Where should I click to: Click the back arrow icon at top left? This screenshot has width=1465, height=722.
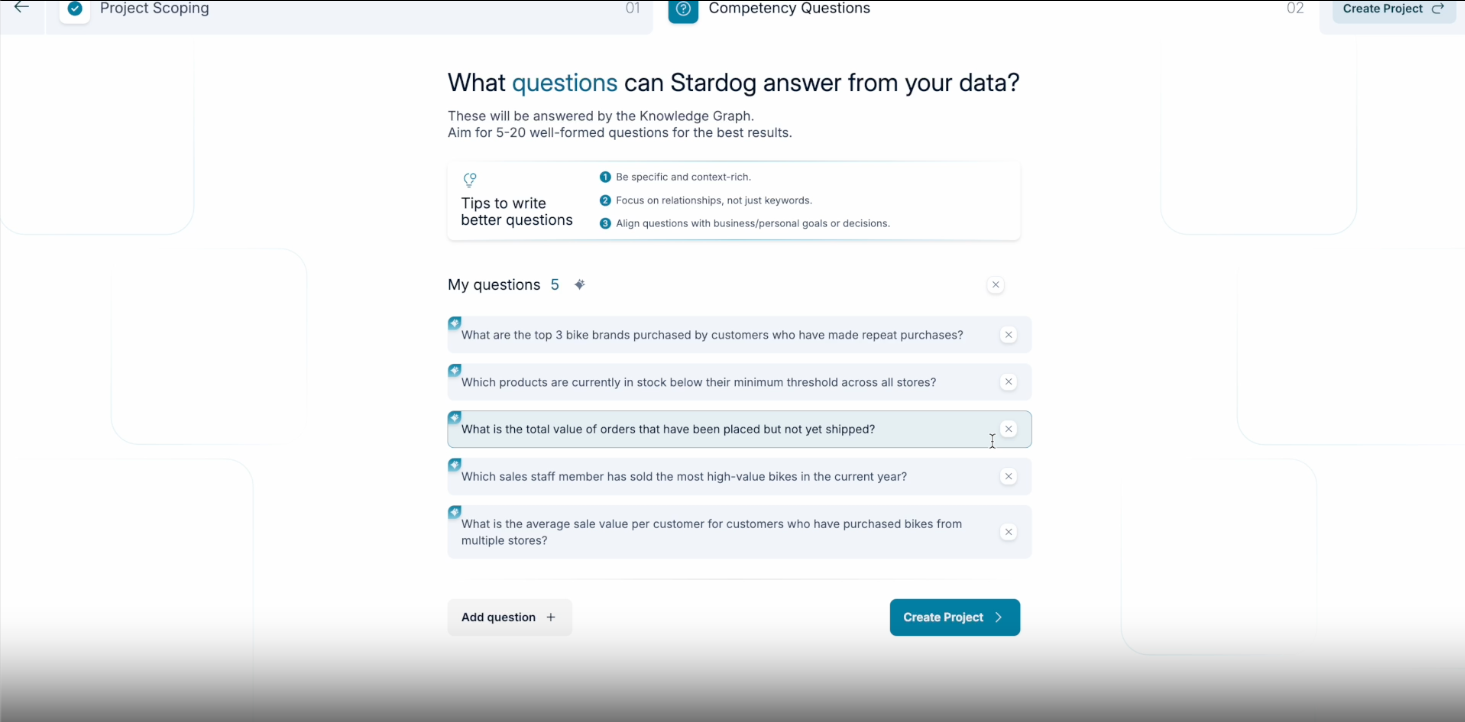coord(21,8)
